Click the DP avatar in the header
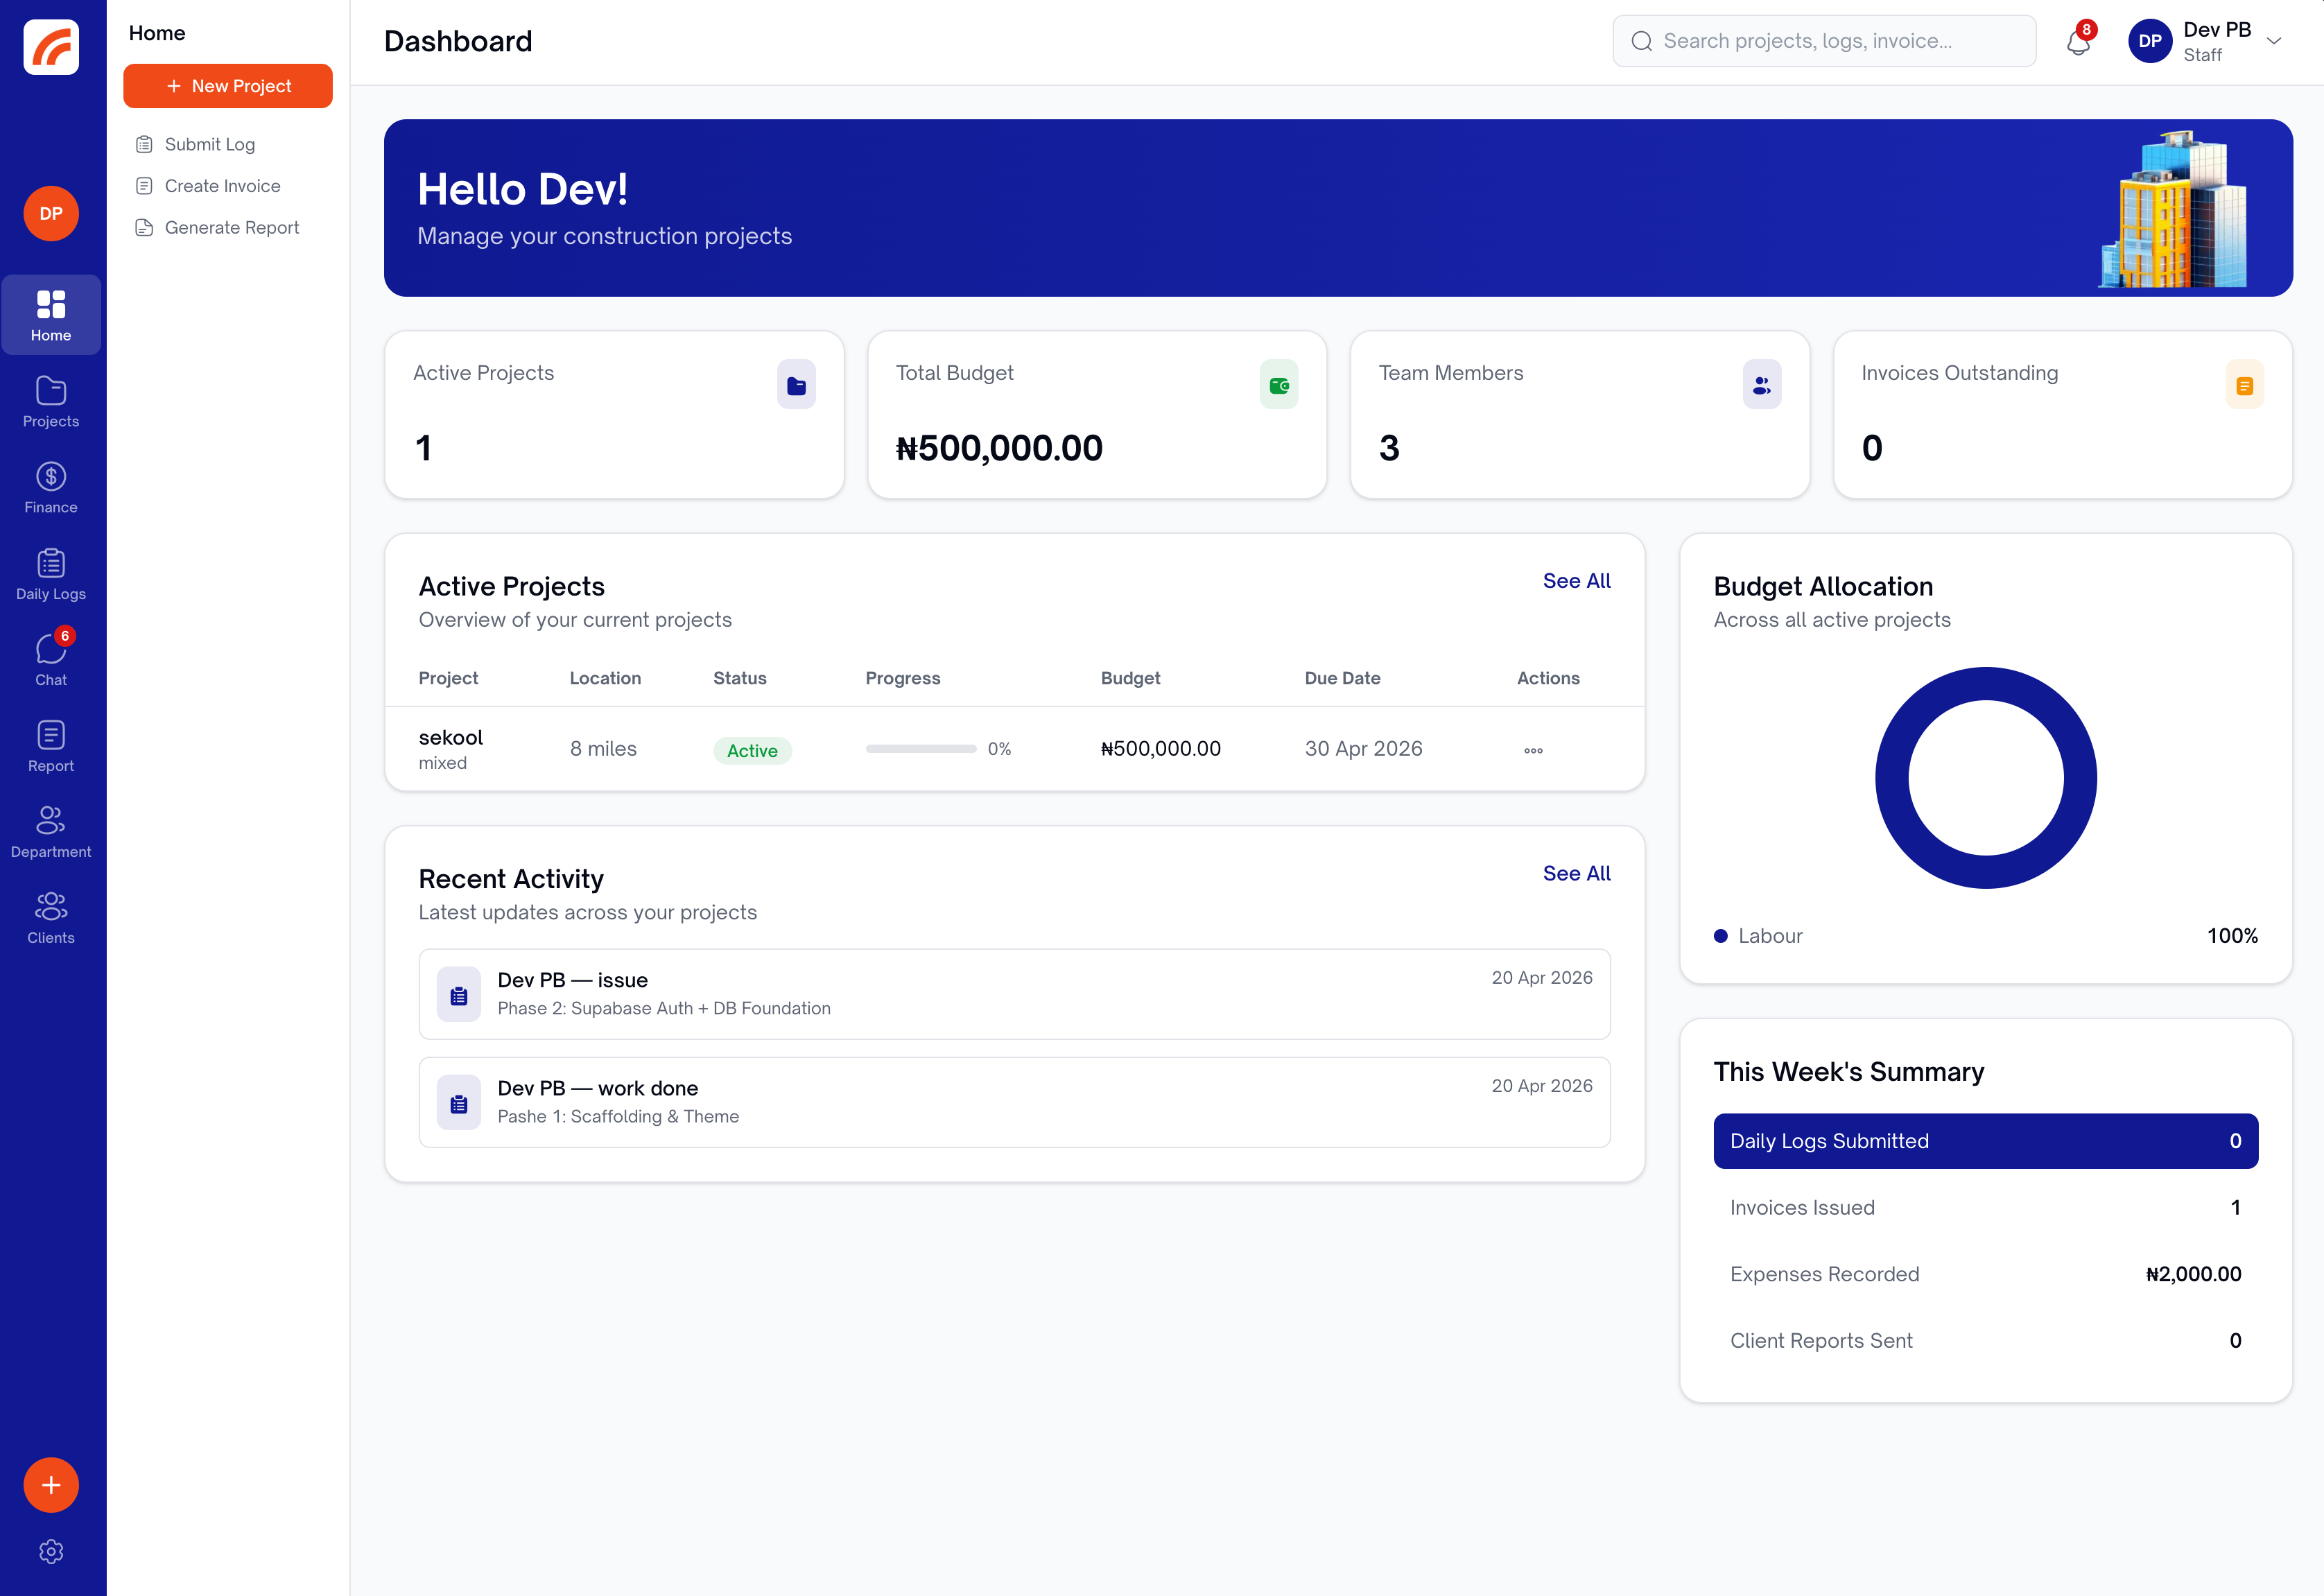The width and height of the screenshot is (2324, 1596). 2150,41
